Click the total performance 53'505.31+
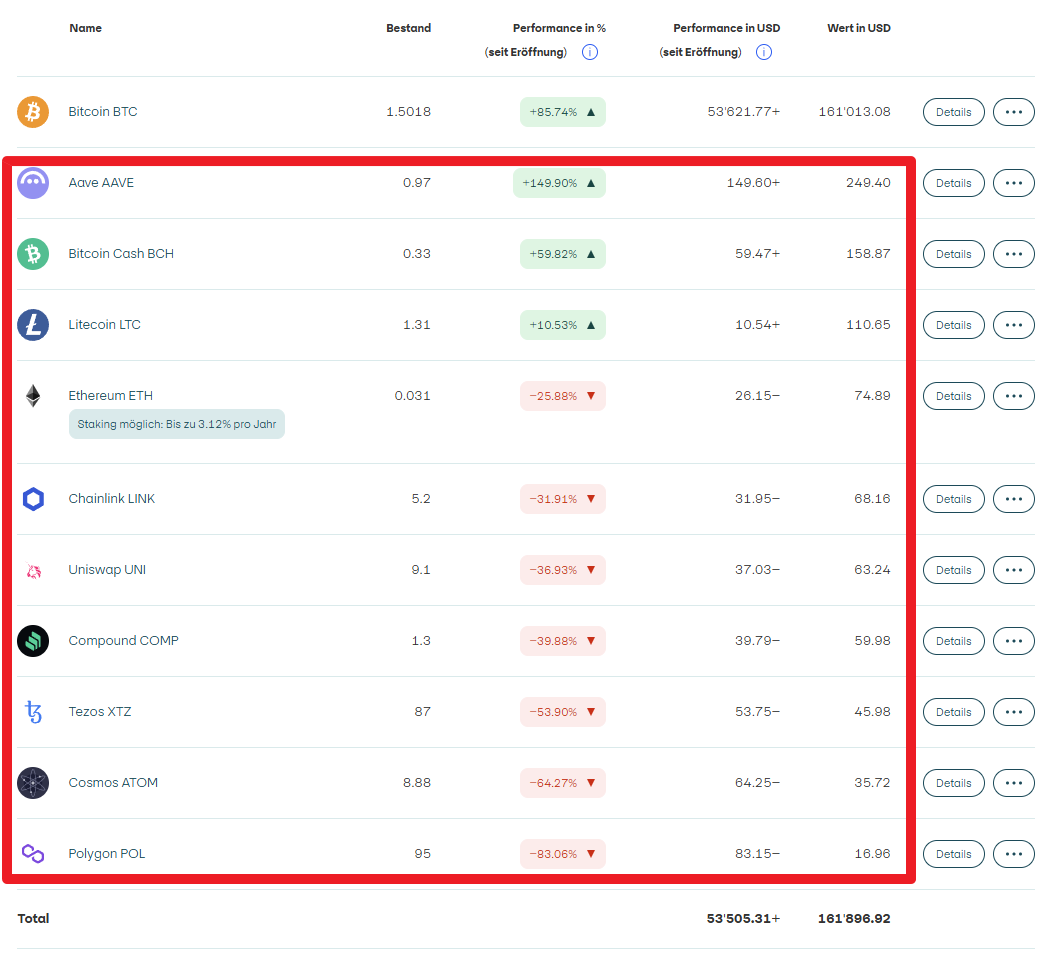 click(x=744, y=919)
